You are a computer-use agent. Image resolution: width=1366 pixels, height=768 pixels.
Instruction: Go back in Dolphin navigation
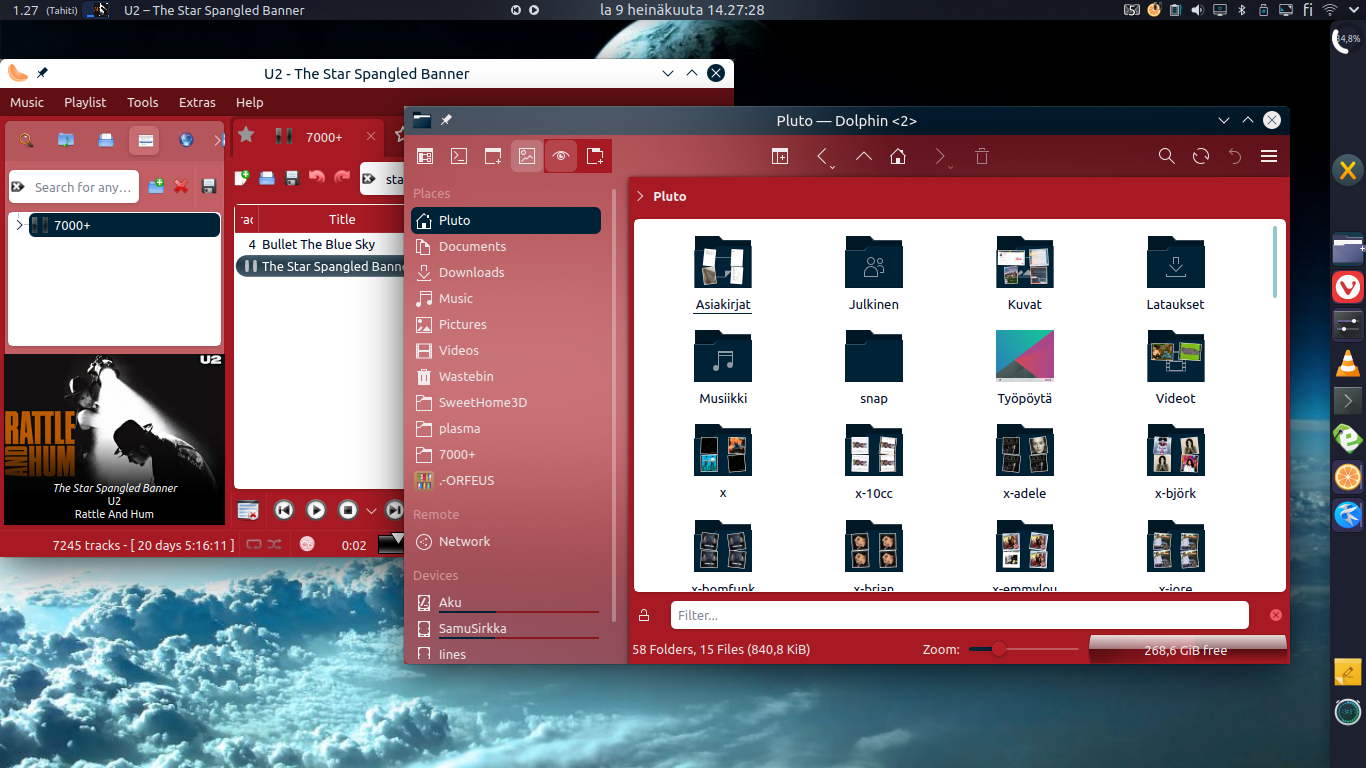(x=822, y=156)
